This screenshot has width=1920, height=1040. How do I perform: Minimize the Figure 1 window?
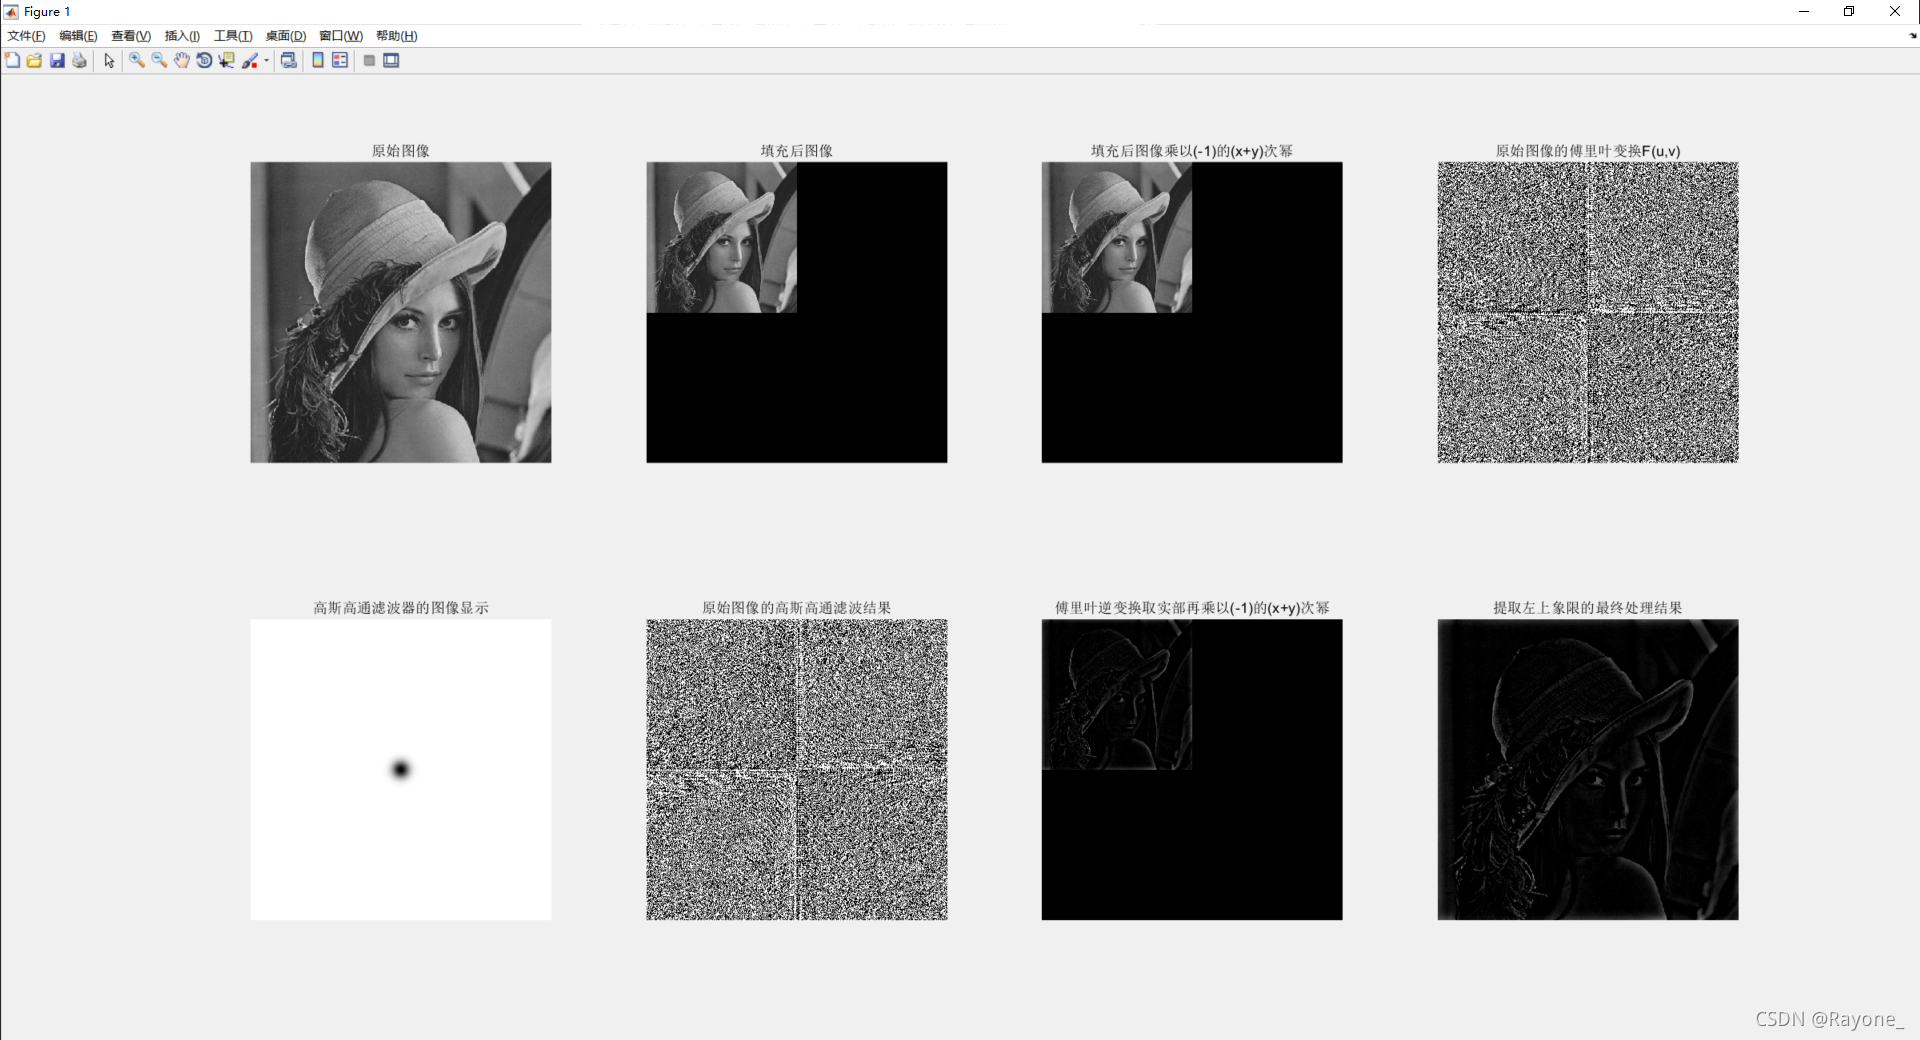1804,12
